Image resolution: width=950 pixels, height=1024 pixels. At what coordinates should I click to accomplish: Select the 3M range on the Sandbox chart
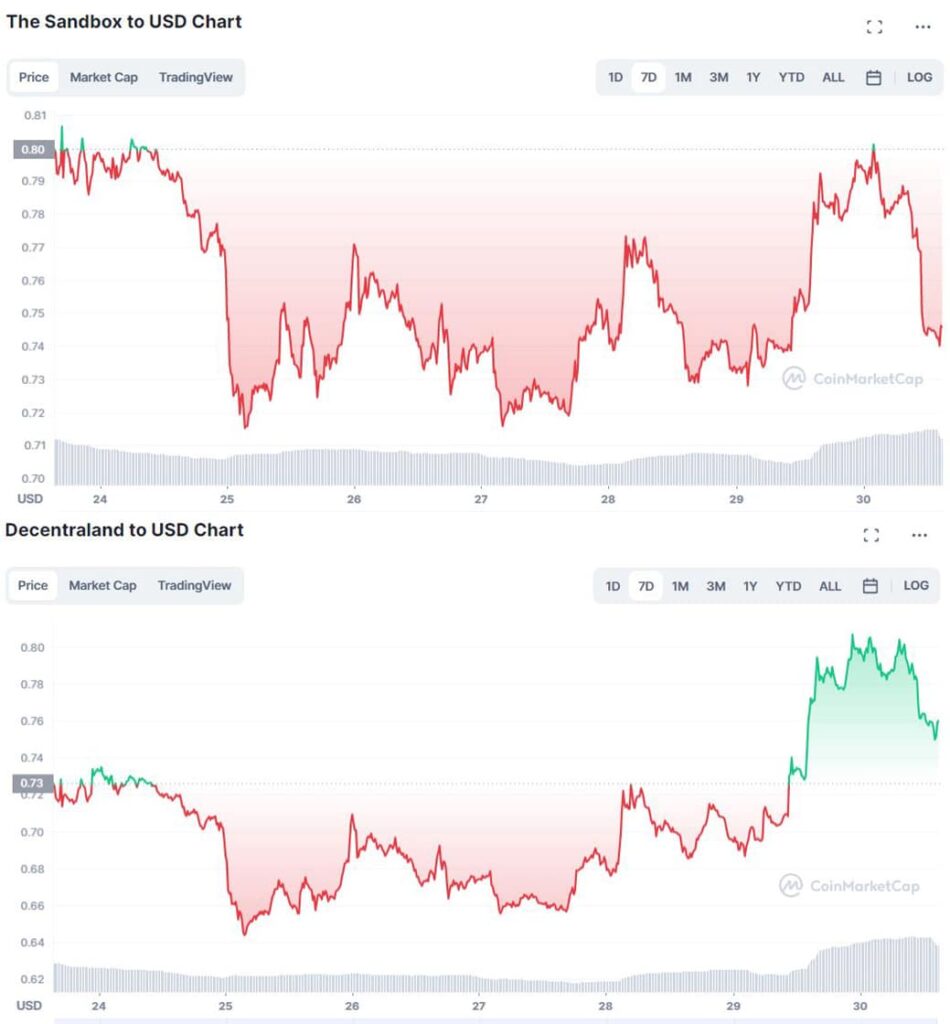(716, 77)
